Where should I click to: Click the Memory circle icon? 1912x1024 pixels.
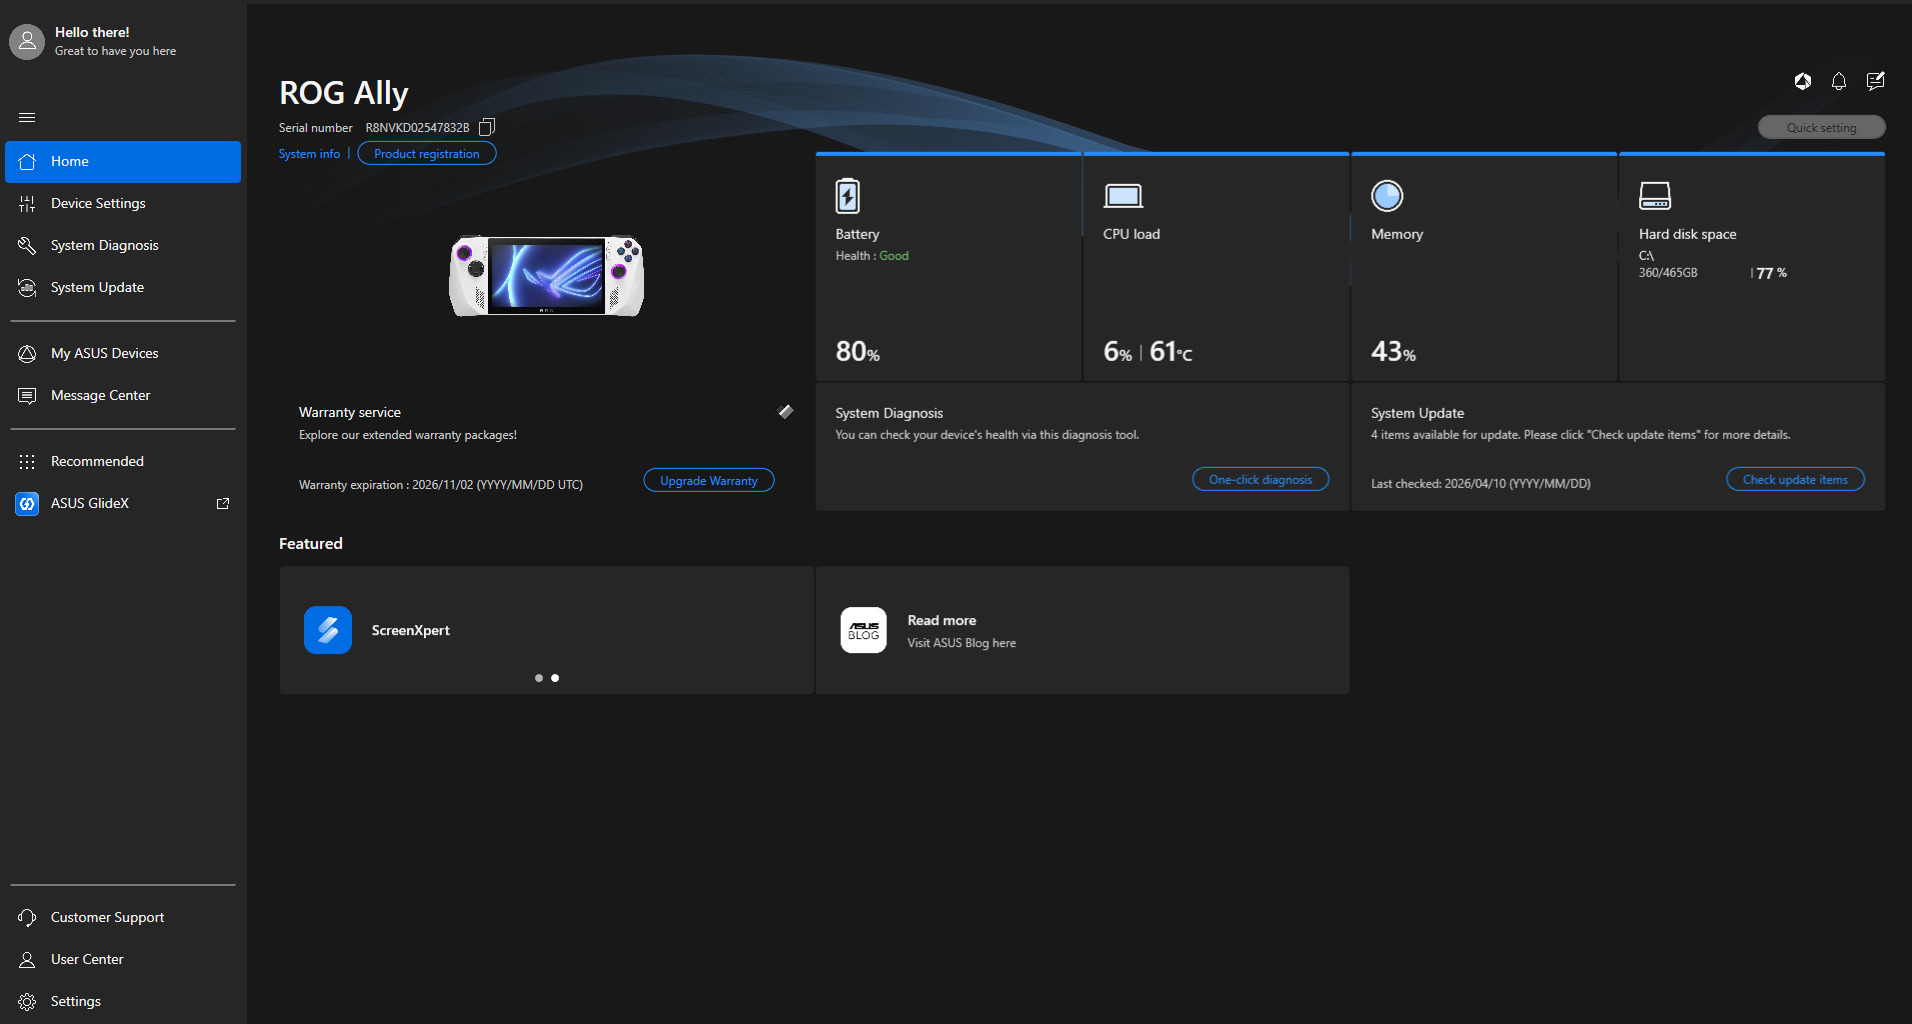[1387, 196]
